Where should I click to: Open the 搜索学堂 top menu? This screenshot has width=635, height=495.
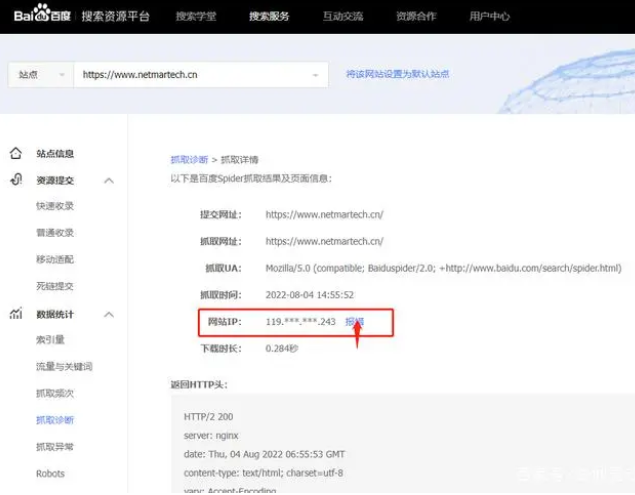pos(195,16)
